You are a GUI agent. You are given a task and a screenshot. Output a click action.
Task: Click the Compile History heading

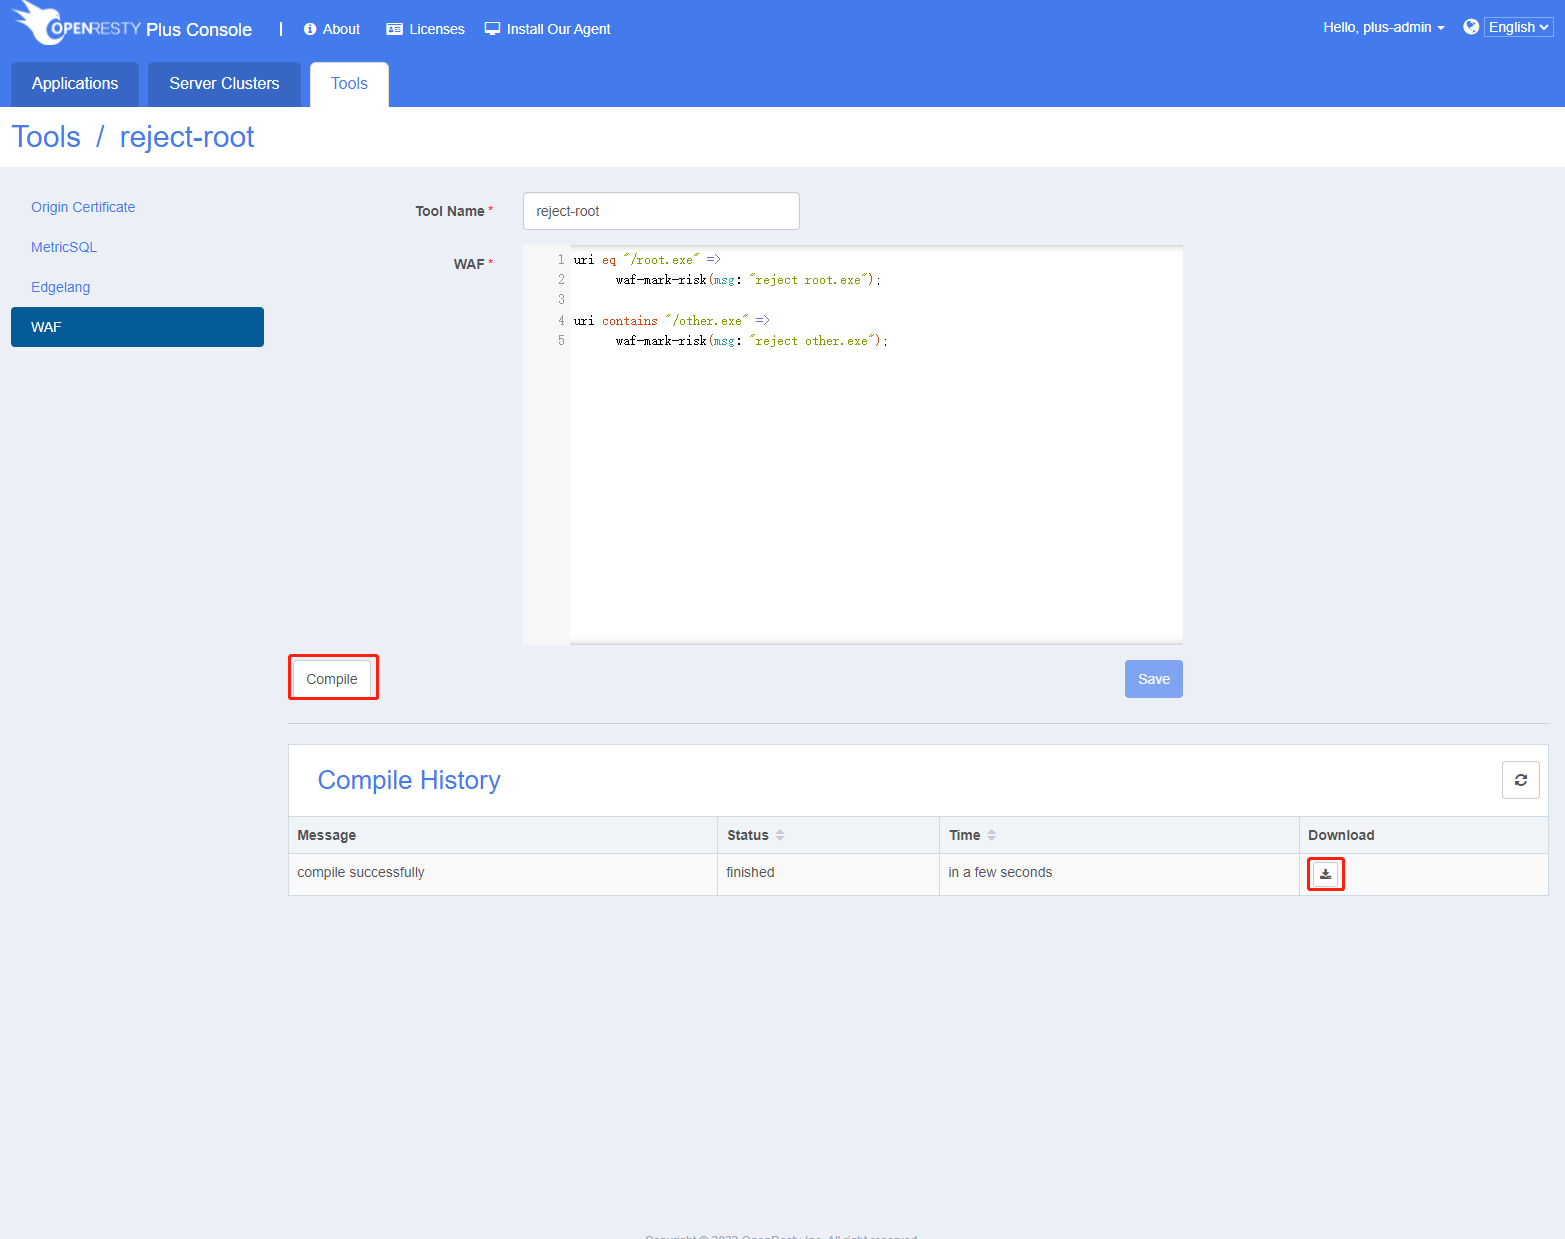[x=409, y=780]
